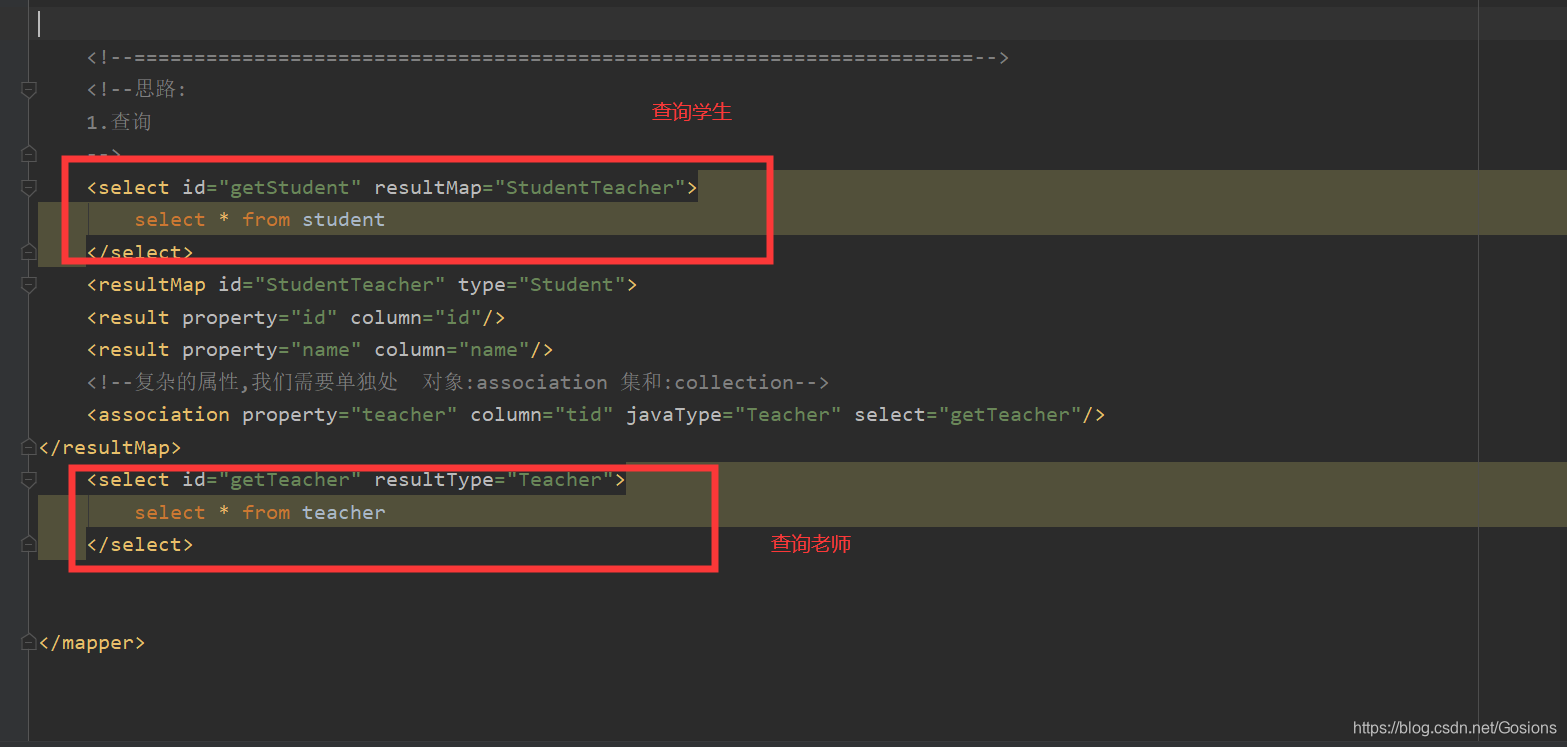Click the line "select * from student"

[x=260, y=219]
